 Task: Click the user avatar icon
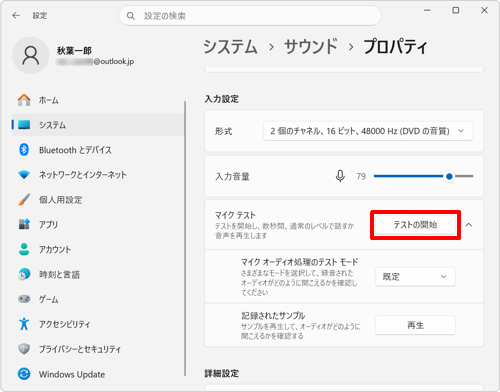31,55
